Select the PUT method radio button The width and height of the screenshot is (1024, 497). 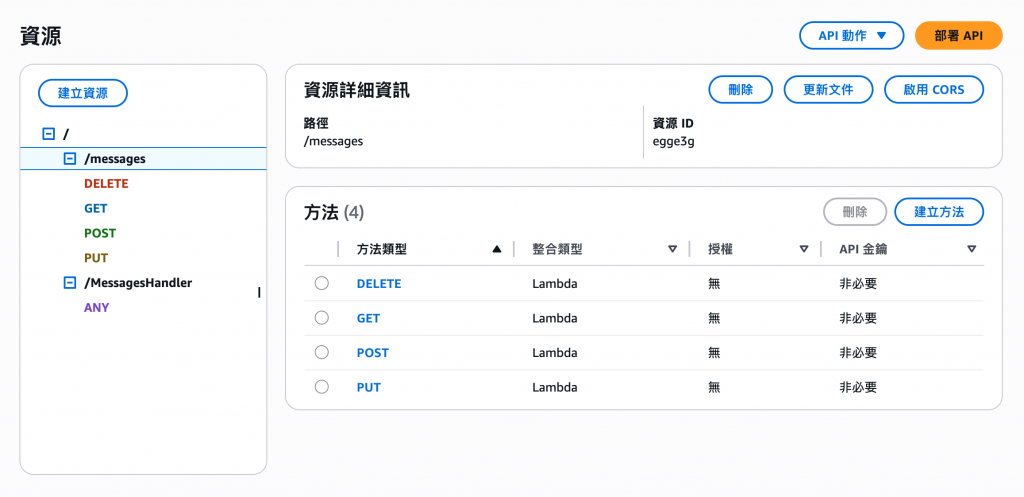(x=321, y=387)
